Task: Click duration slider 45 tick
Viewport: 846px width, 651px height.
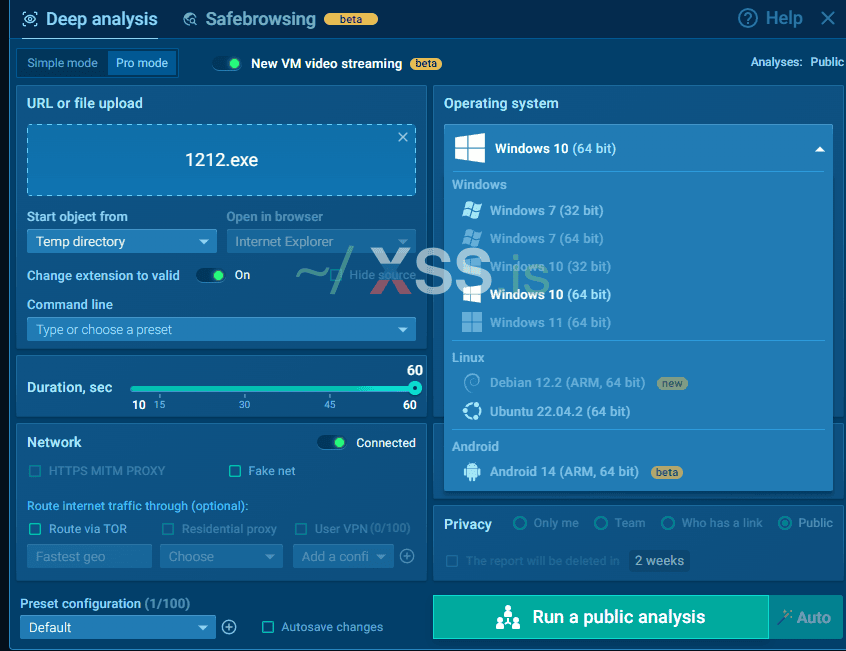Action: [330, 395]
